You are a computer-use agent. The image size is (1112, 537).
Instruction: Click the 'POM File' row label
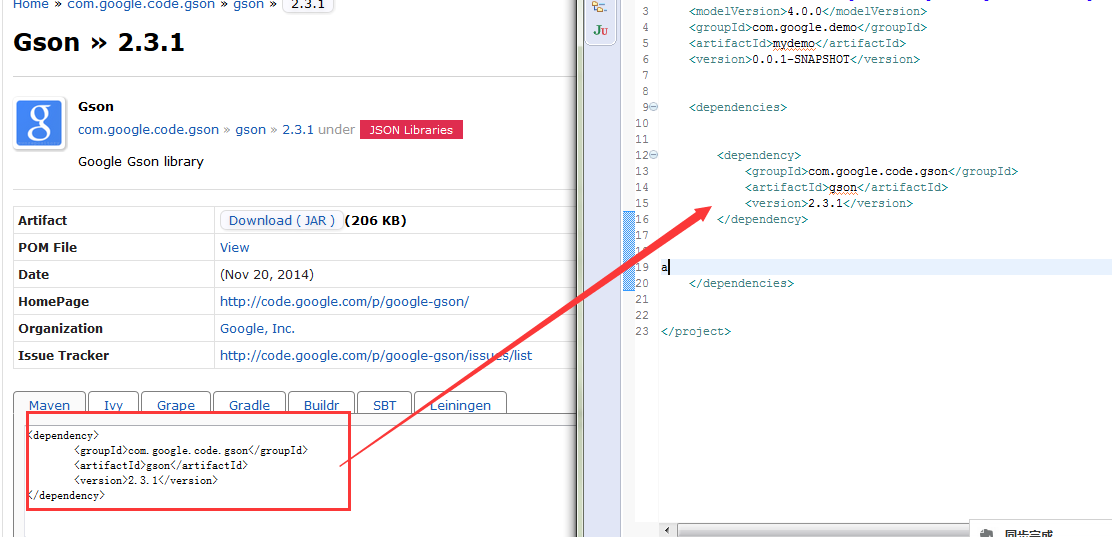[48, 248]
